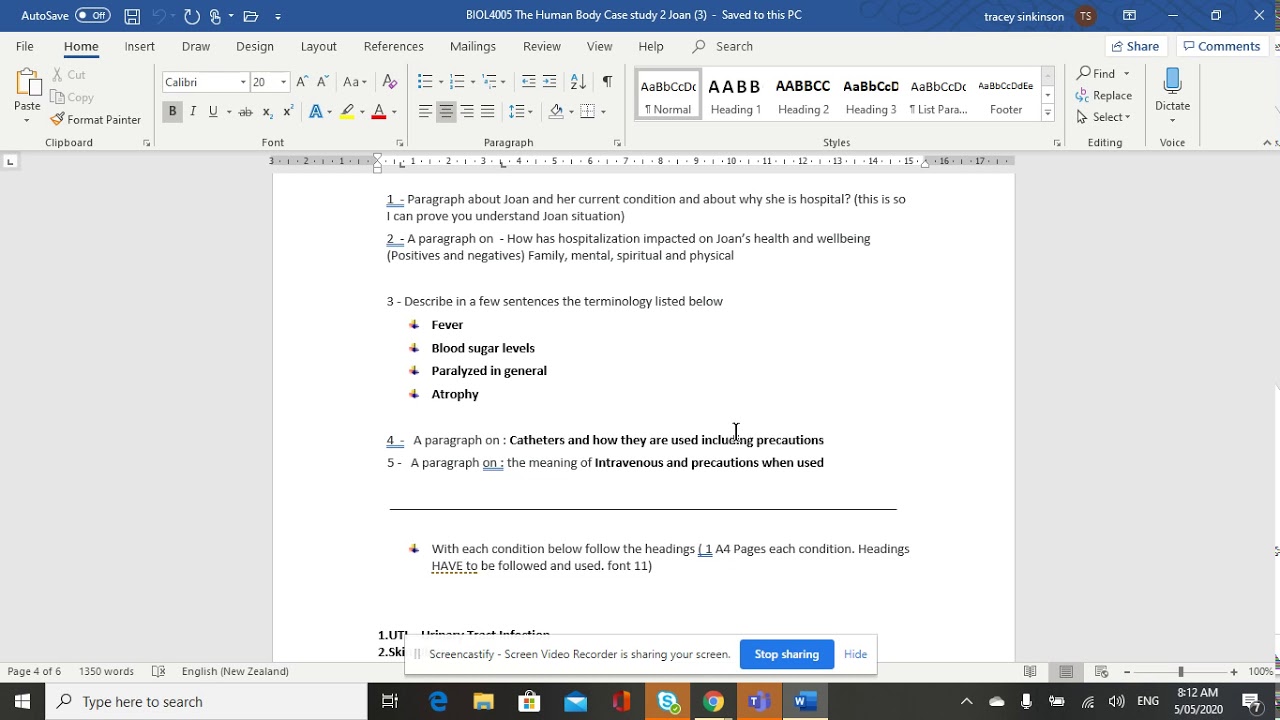1280x720 pixels.
Task: Open the Borders dropdown arrow
Action: [x=603, y=111]
